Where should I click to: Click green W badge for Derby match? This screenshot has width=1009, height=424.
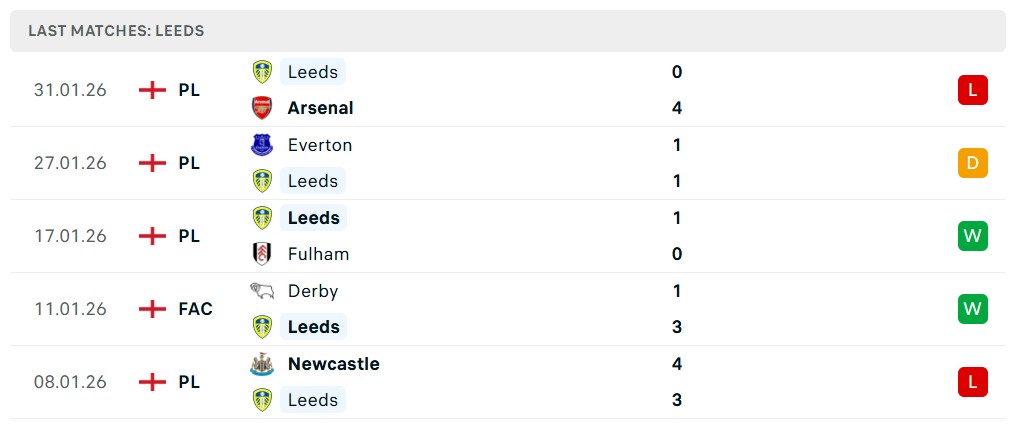tap(972, 309)
